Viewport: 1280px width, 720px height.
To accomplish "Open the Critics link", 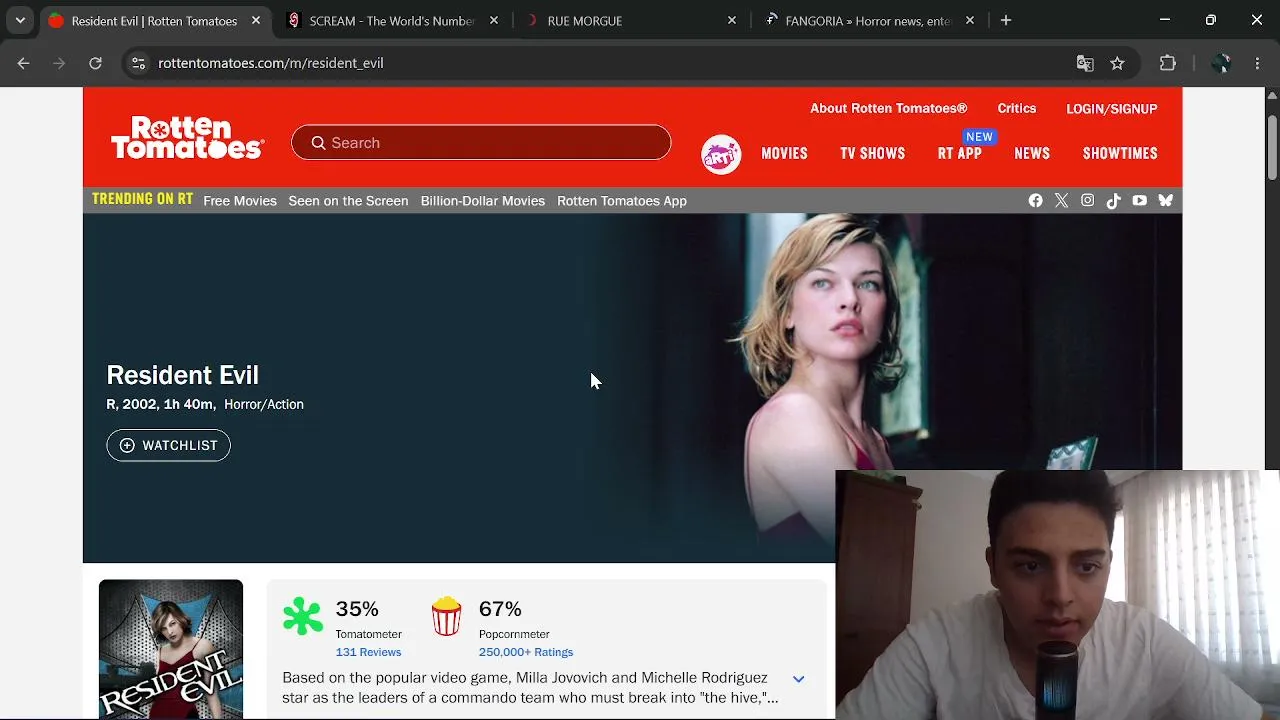I will pyautogui.click(x=1016, y=108).
